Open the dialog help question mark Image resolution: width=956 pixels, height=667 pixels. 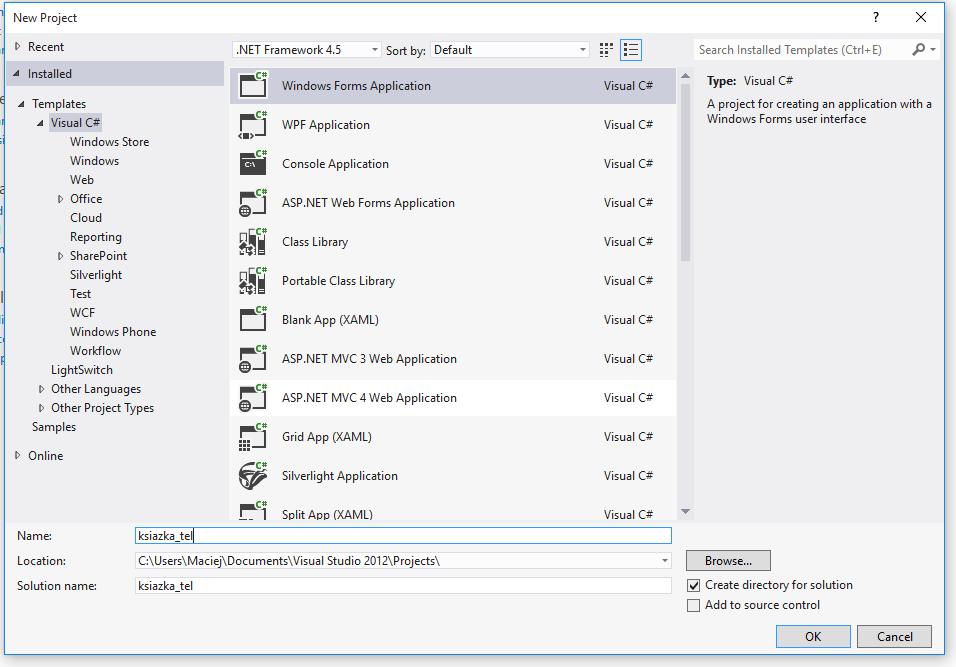[x=876, y=17]
